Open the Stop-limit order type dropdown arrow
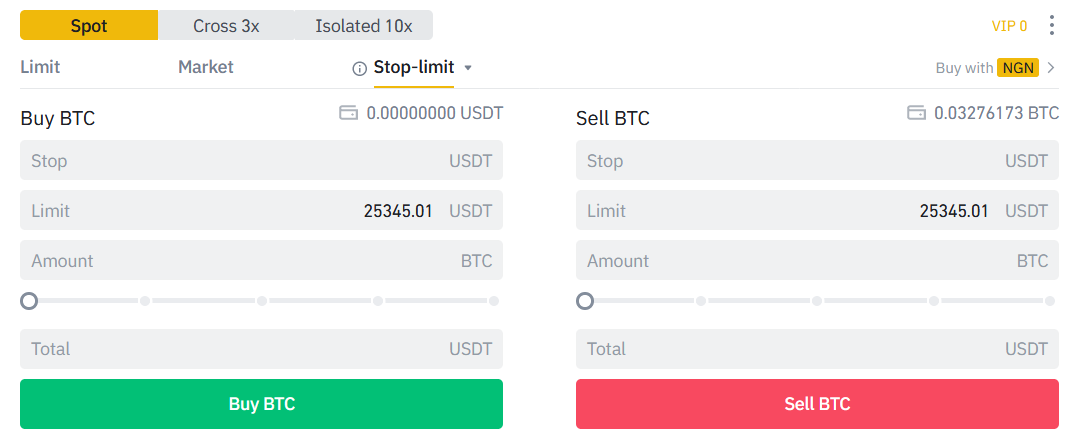The image size is (1079, 448). 468,68
